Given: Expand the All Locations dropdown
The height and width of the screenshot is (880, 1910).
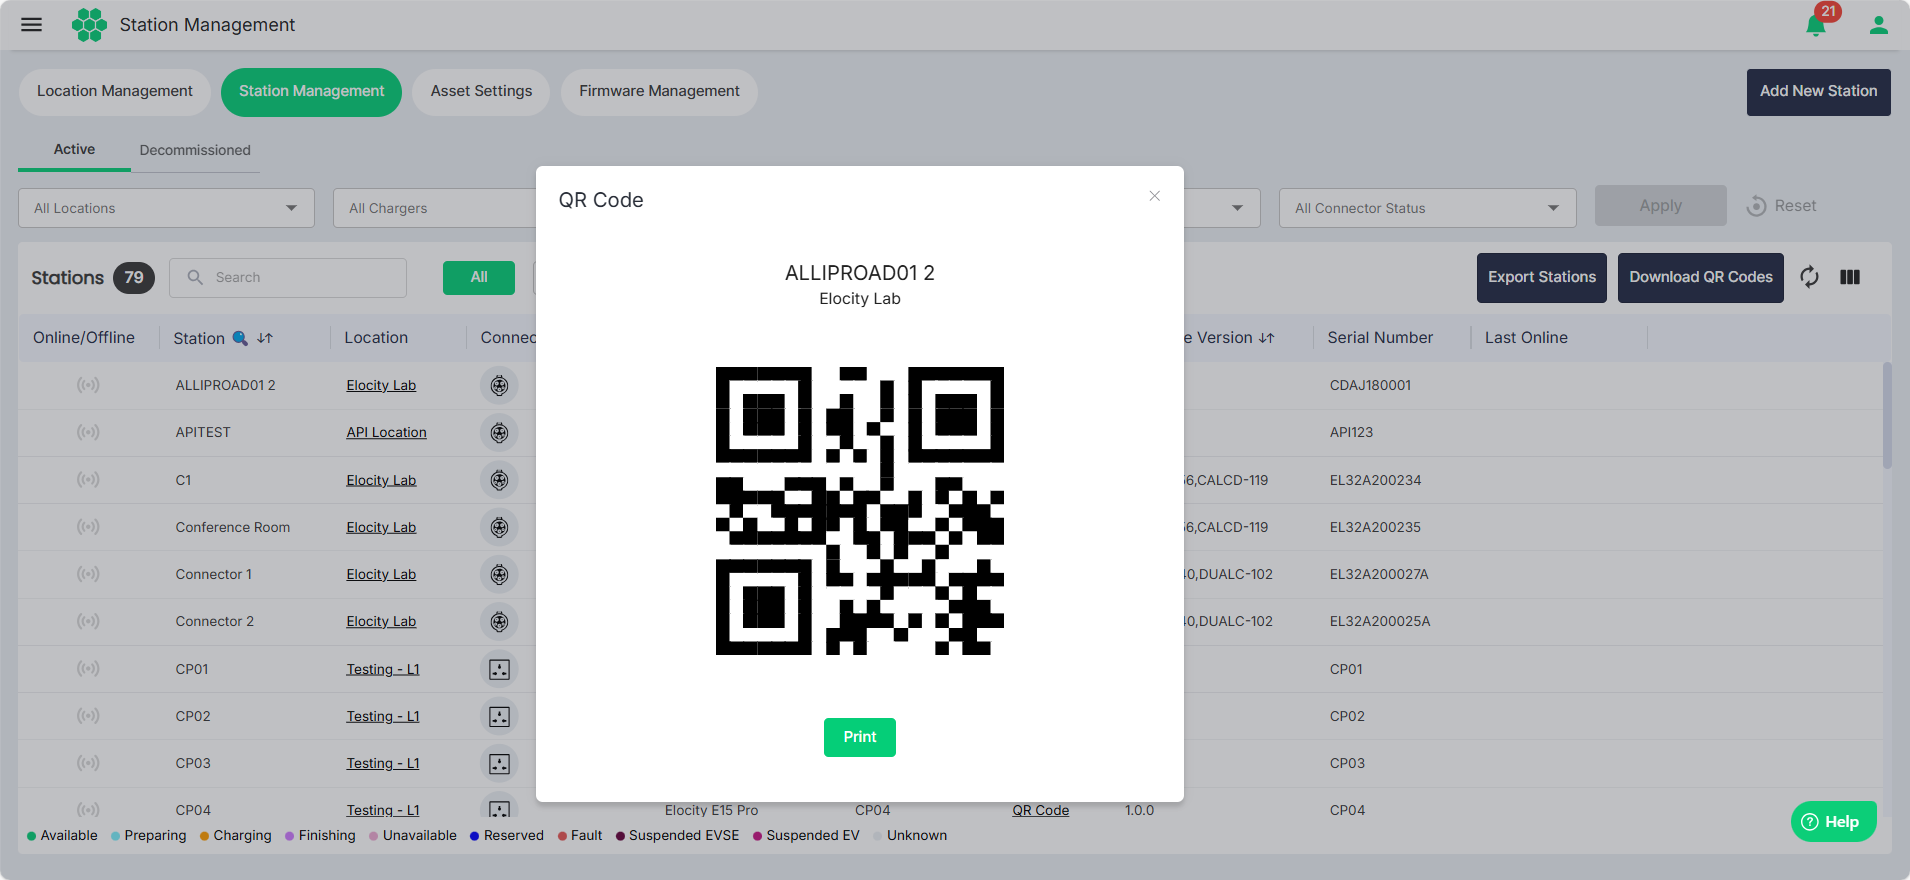Looking at the screenshot, I should [x=166, y=208].
